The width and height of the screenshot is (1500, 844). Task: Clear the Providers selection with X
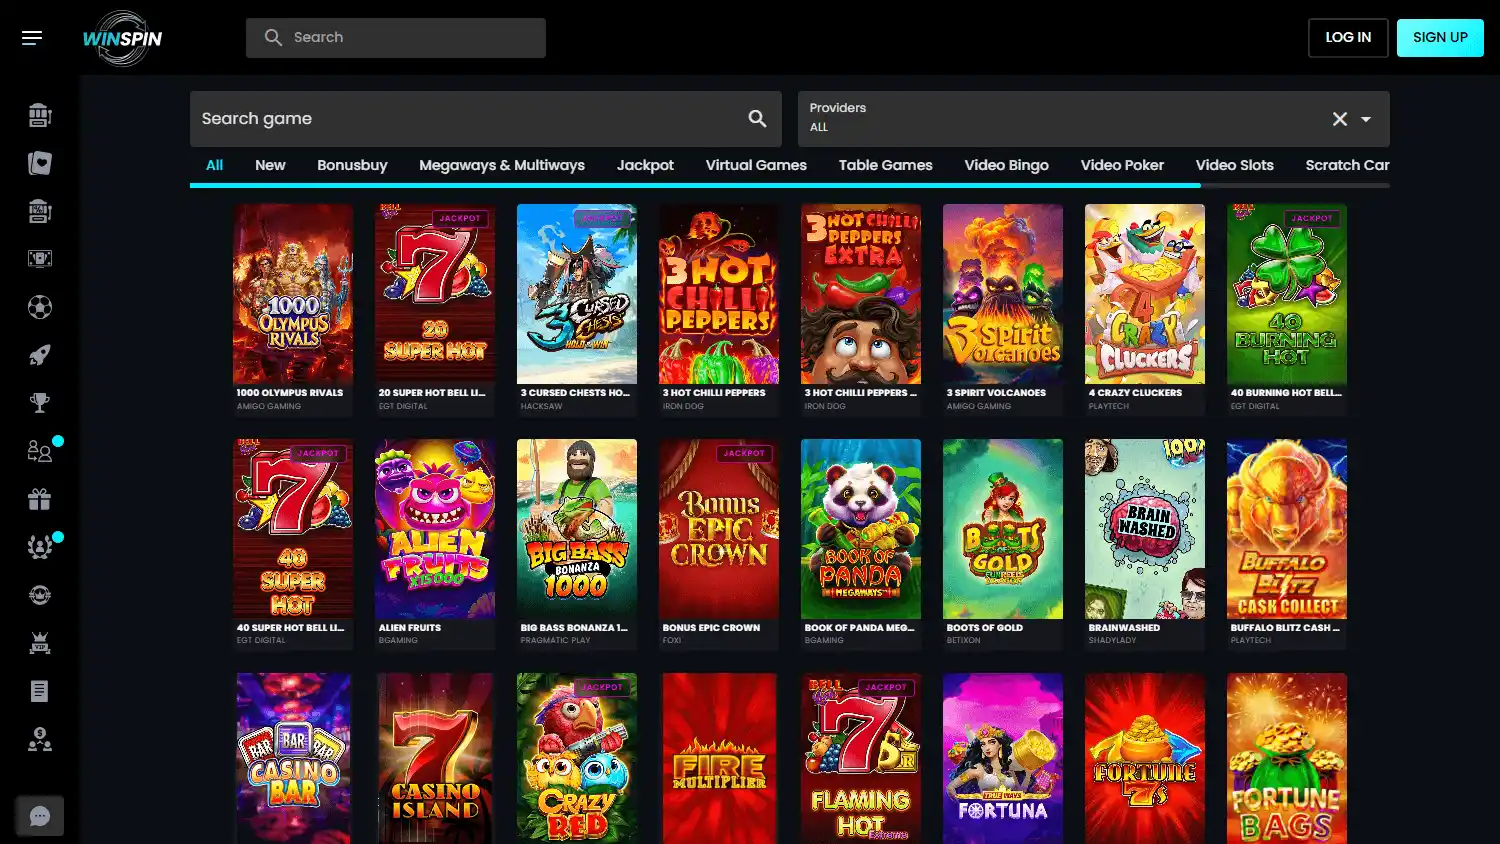coord(1340,119)
